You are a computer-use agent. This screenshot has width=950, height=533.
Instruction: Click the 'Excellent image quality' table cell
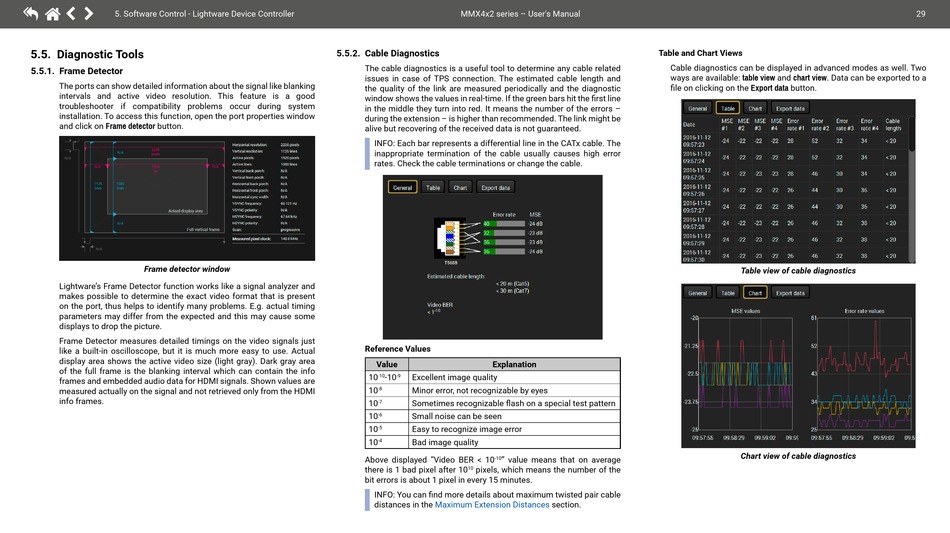coord(514,377)
